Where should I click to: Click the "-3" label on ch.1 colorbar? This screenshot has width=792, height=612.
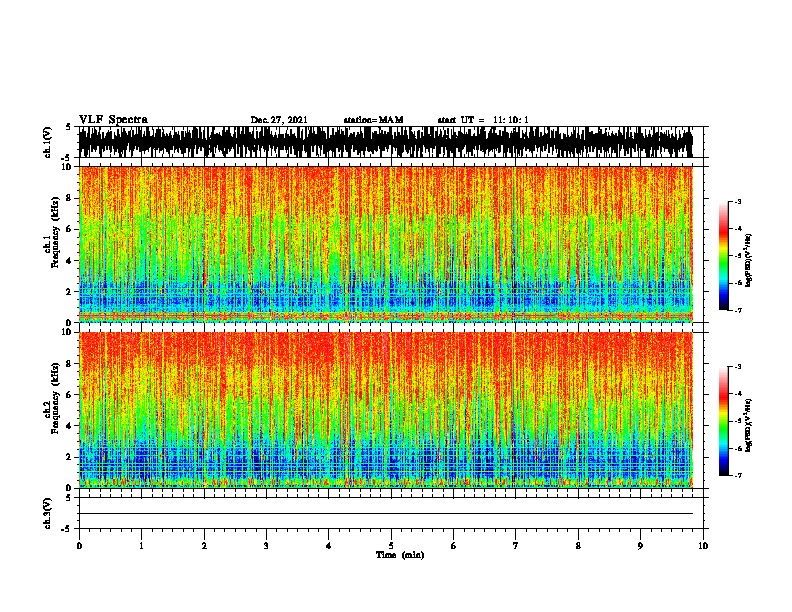pyautogui.click(x=738, y=201)
